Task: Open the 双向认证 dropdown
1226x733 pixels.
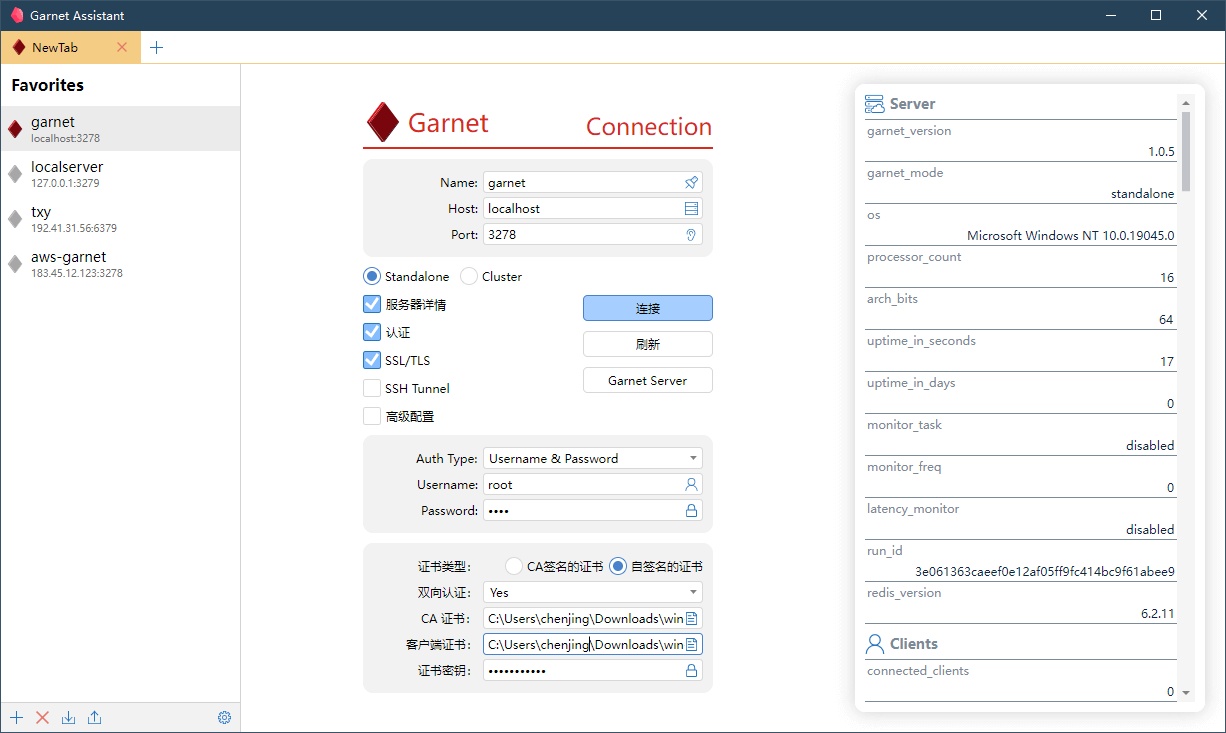Action: (592, 592)
